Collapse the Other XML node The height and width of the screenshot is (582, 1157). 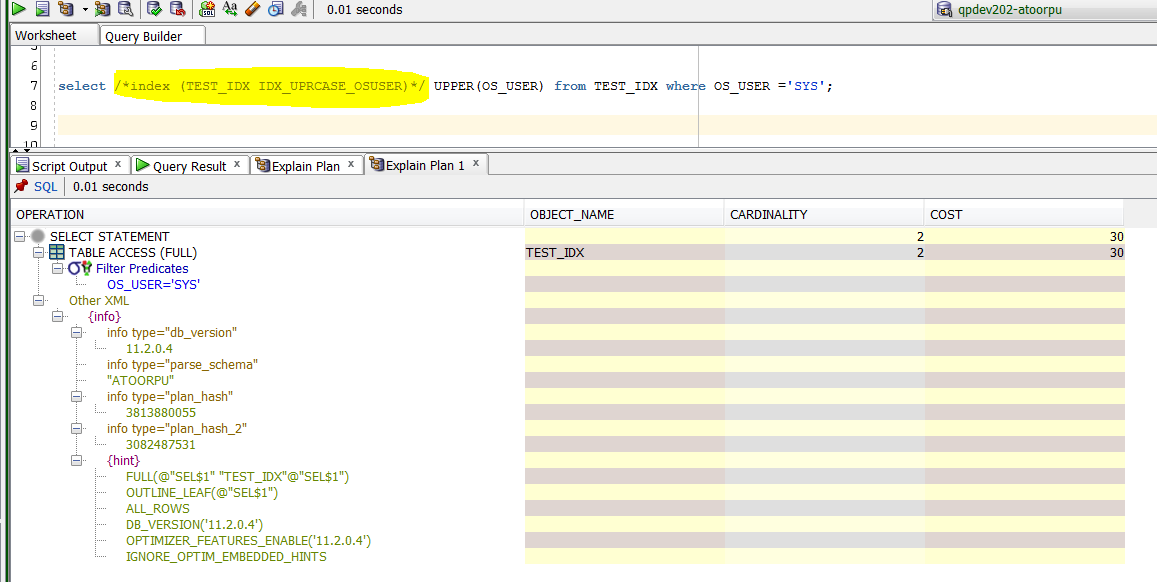point(38,300)
